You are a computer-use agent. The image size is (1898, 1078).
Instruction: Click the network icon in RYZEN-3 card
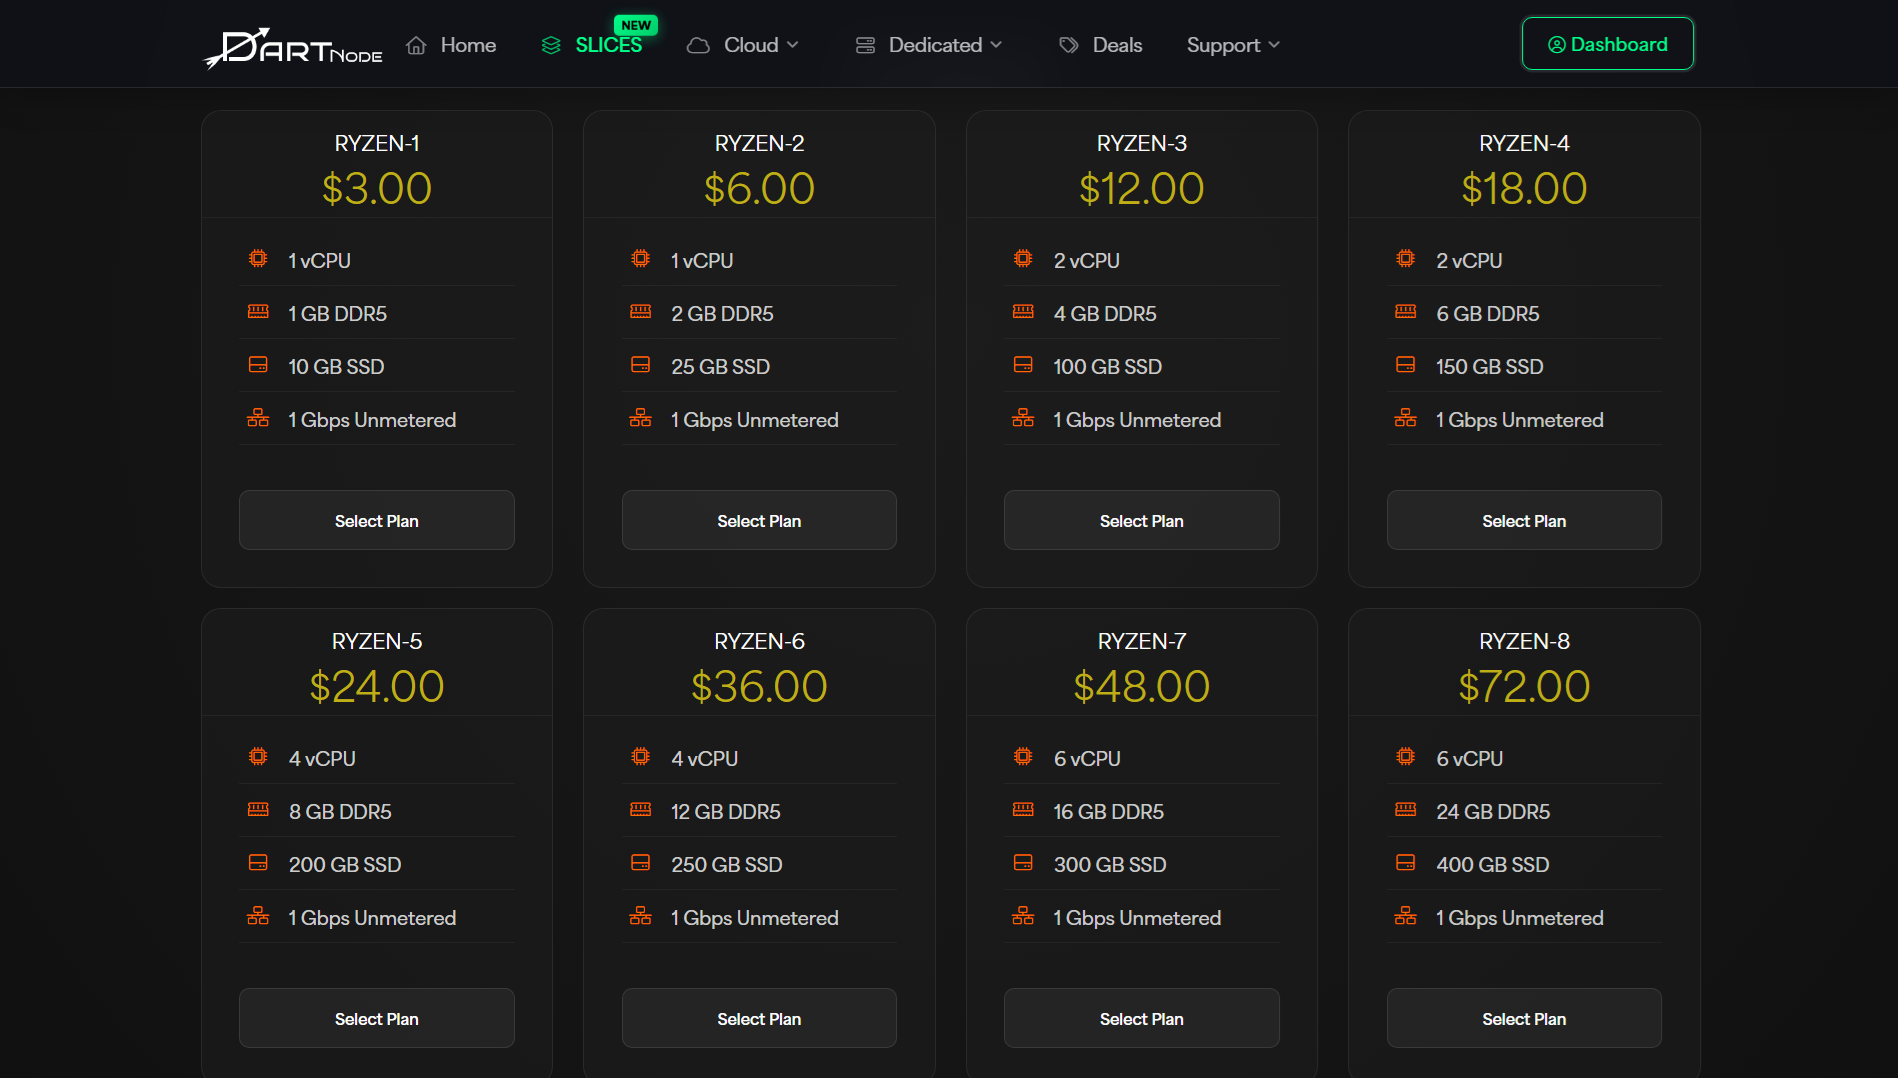(x=1023, y=418)
